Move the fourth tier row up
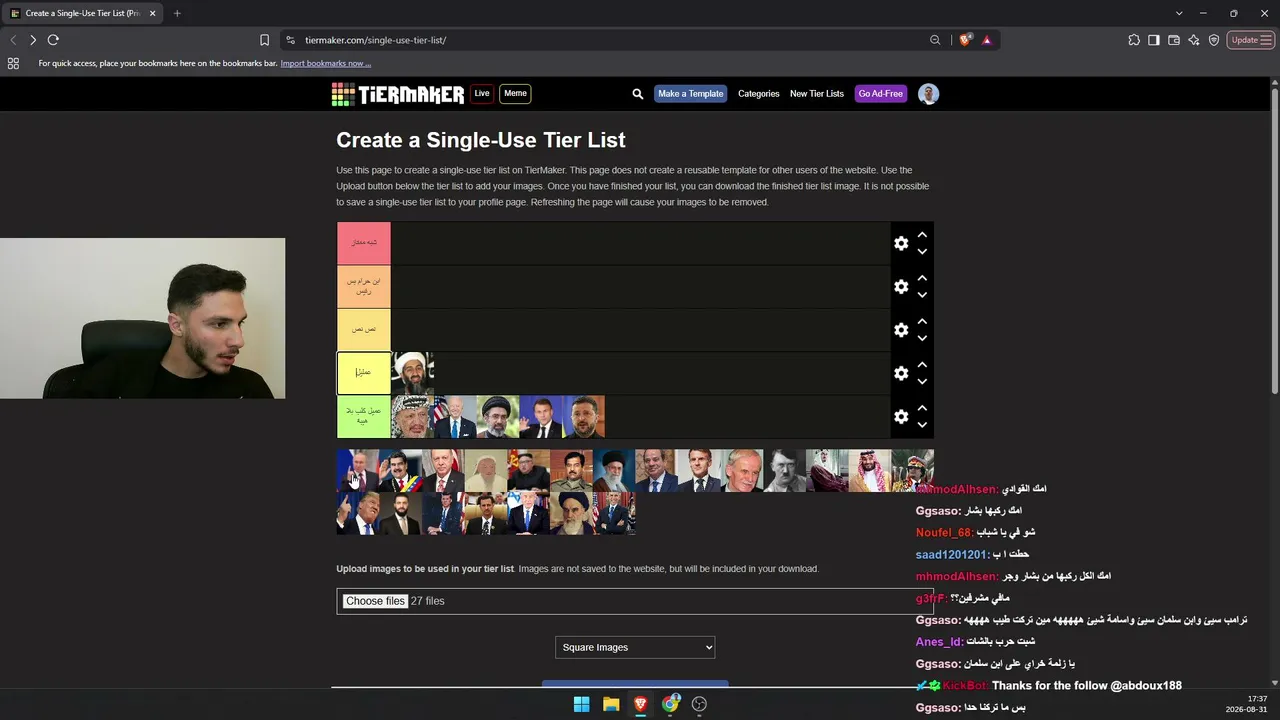1280x720 pixels. point(922,364)
